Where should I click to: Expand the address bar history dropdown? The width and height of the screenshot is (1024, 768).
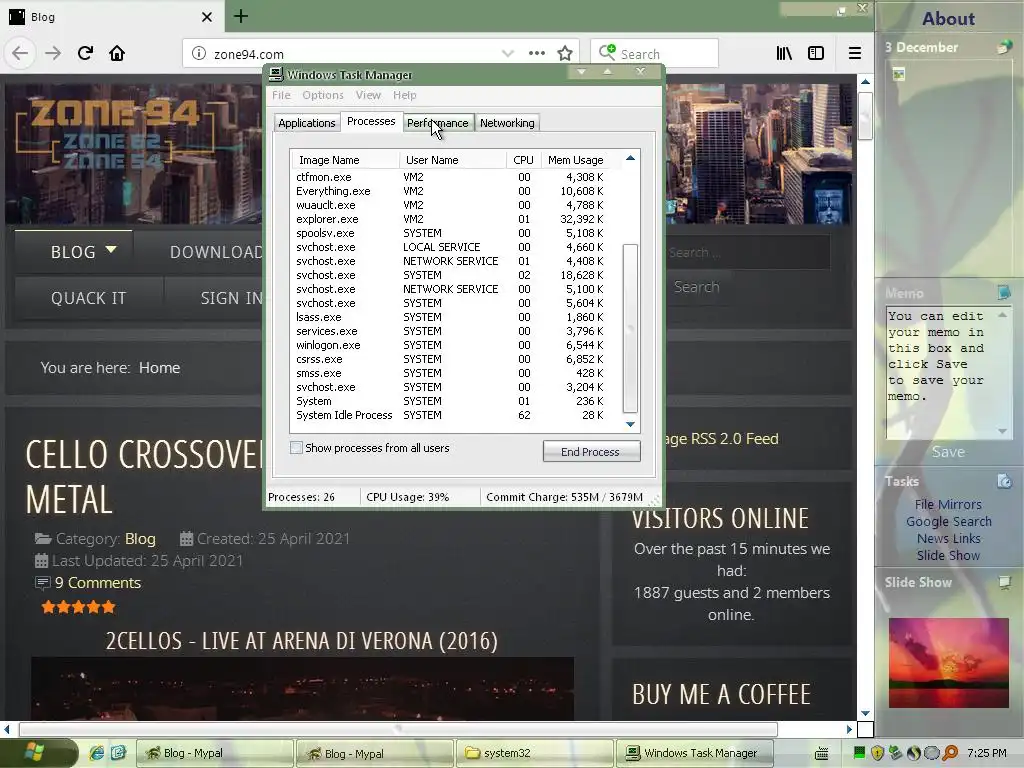click(507, 54)
